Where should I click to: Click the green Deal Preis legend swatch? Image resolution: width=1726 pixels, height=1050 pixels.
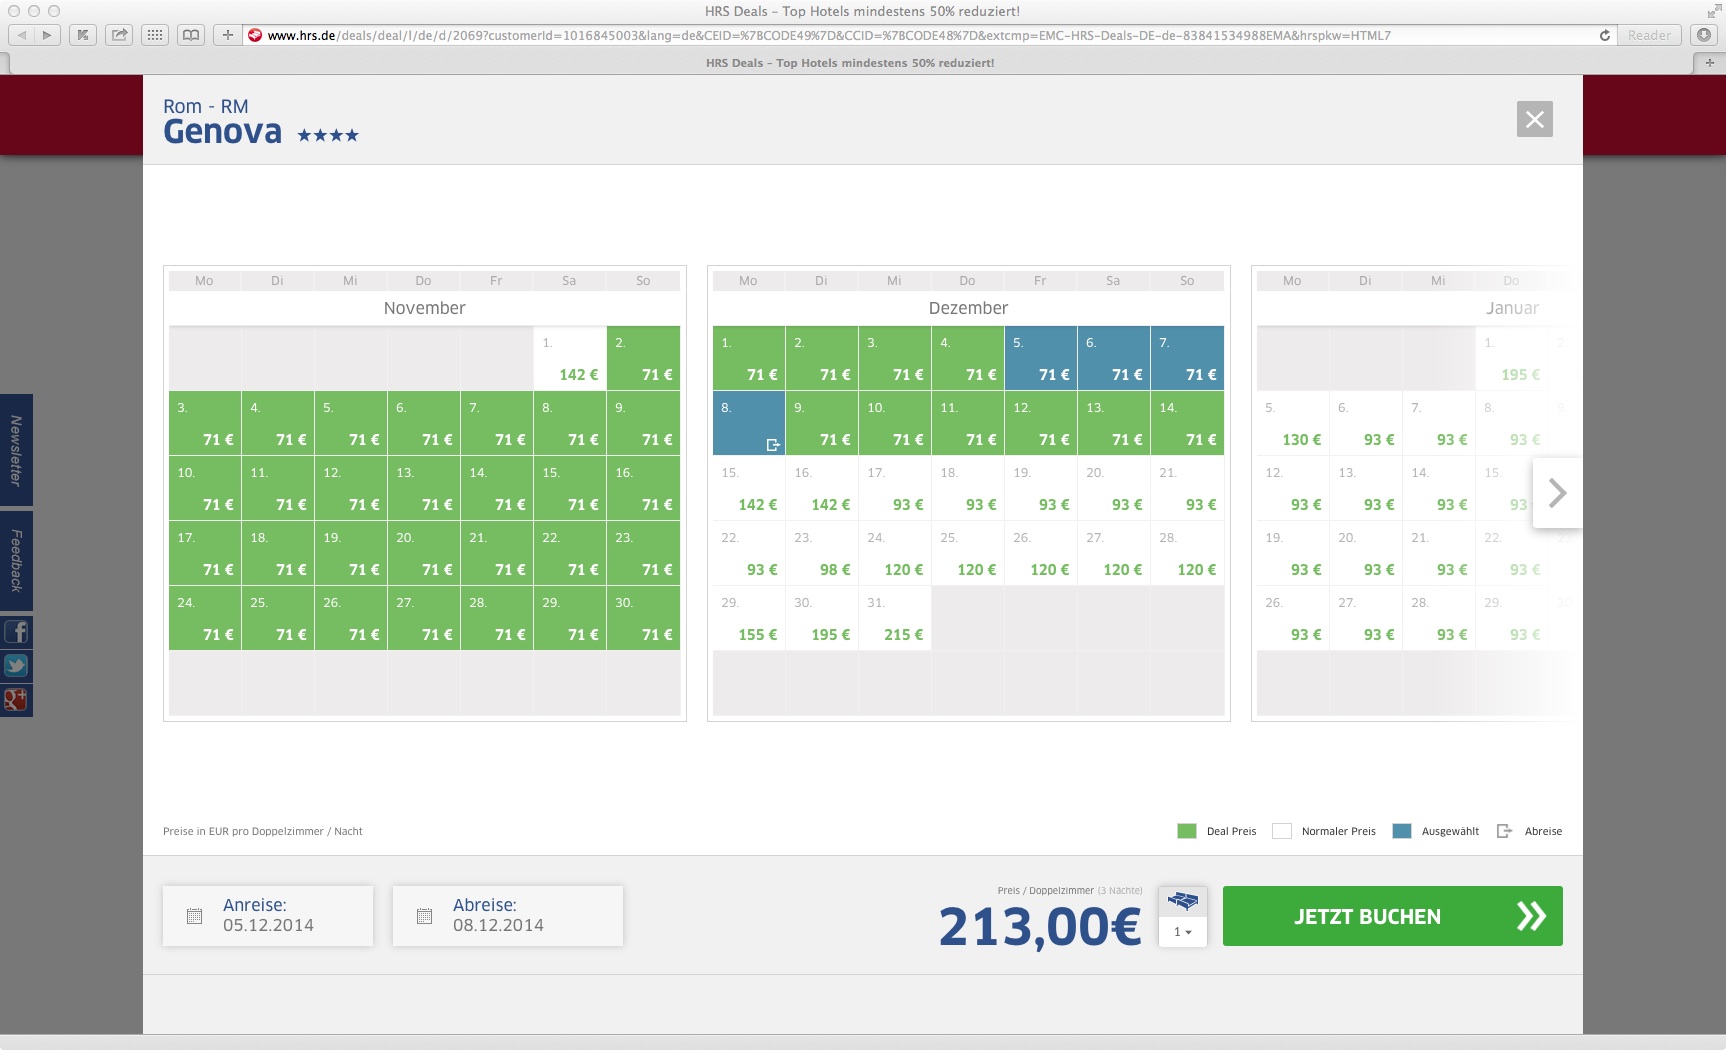click(1187, 831)
